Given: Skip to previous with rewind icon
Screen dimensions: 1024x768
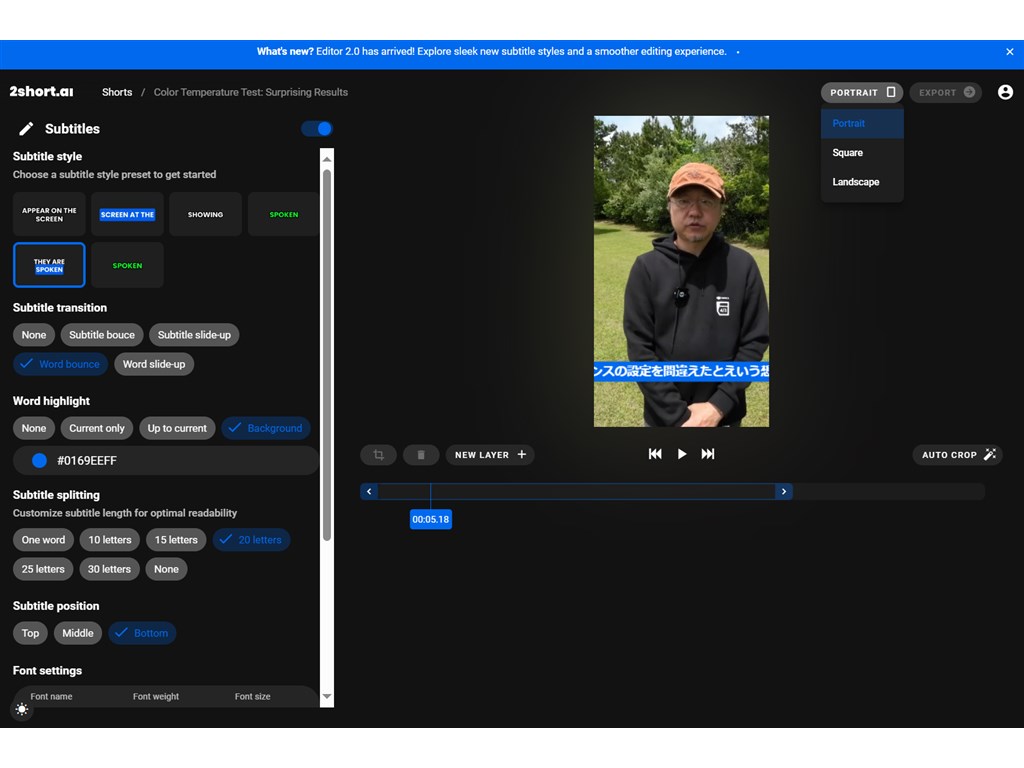Looking at the screenshot, I should 655,454.
